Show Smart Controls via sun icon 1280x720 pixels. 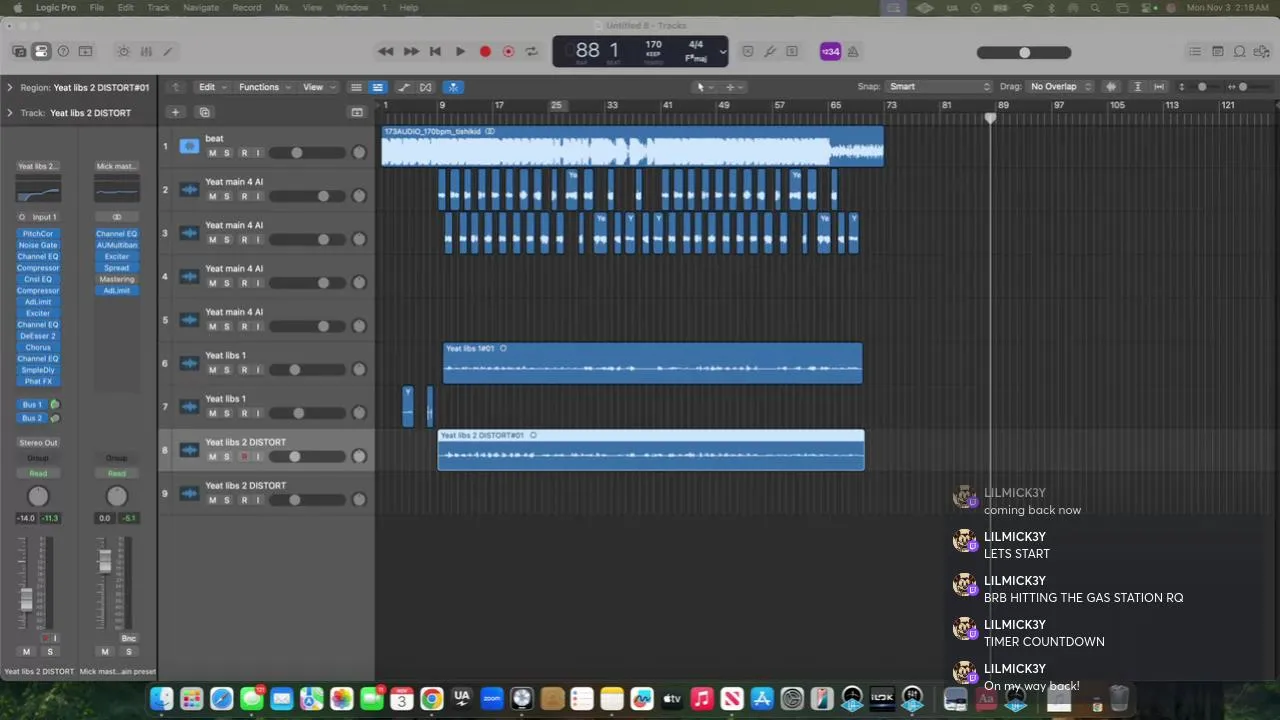pyautogui.click(x=123, y=51)
